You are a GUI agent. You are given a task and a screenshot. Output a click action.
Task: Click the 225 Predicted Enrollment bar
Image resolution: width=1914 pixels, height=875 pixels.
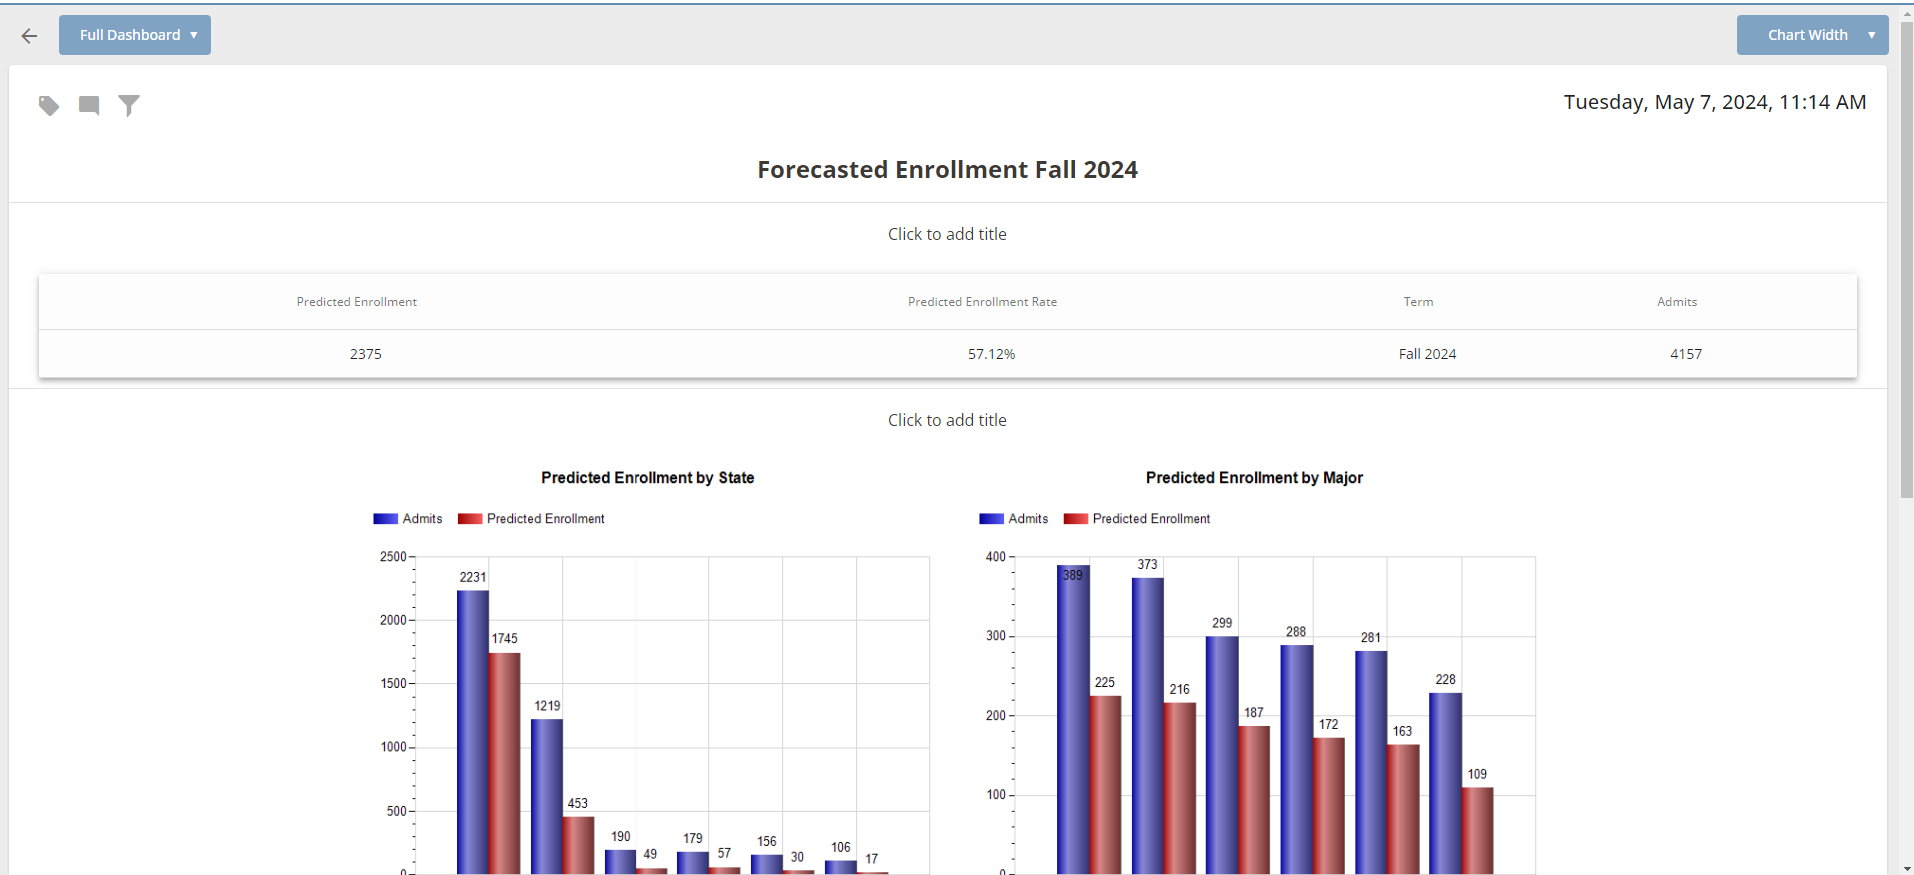[x=1105, y=785]
